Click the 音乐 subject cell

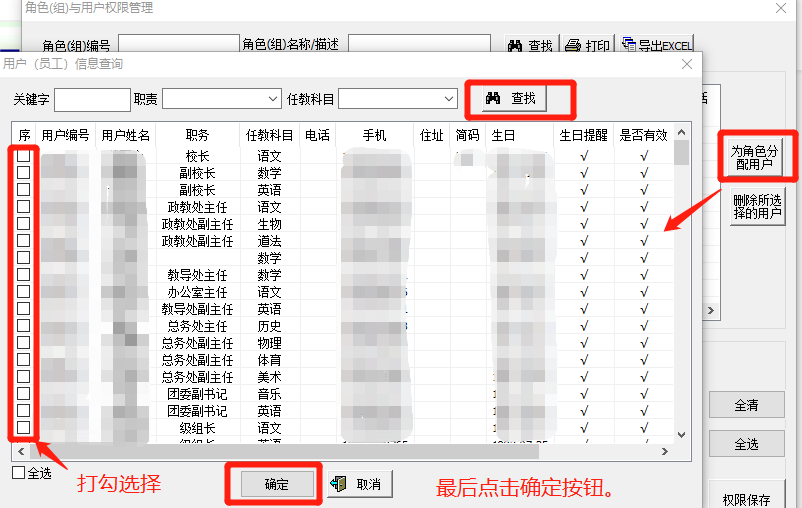click(270, 394)
